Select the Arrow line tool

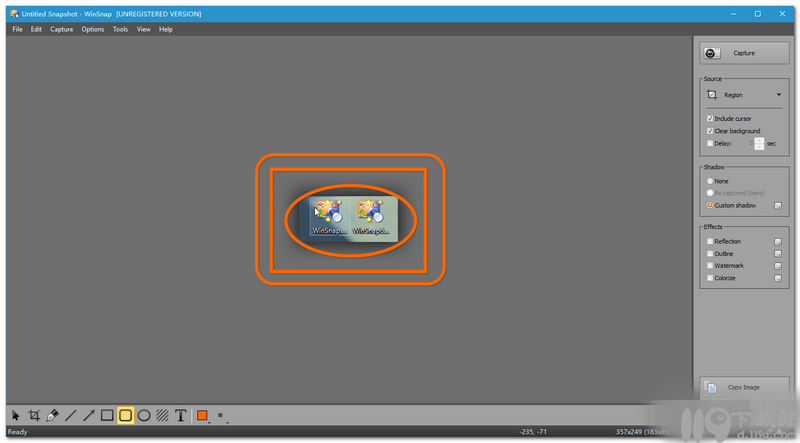click(89, 415)
